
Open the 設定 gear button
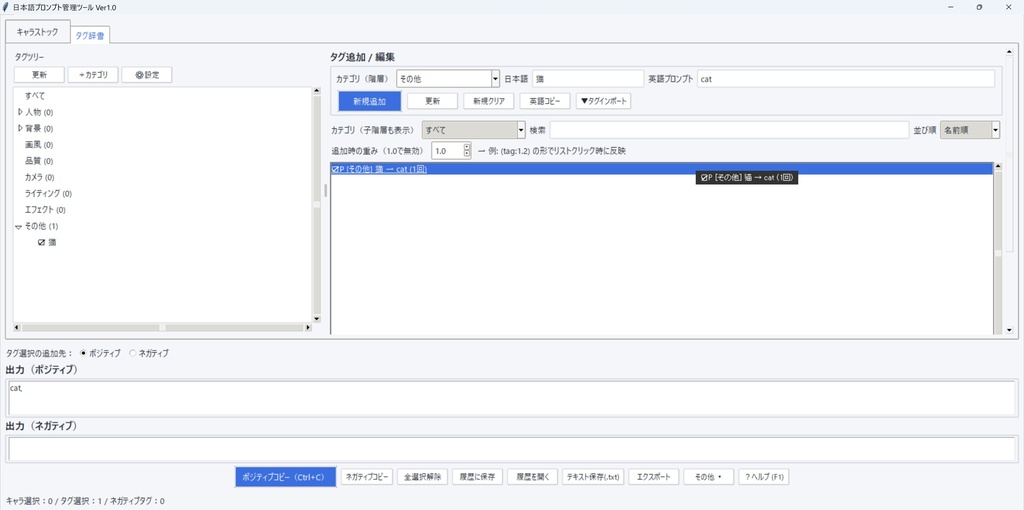click(147, 75)
